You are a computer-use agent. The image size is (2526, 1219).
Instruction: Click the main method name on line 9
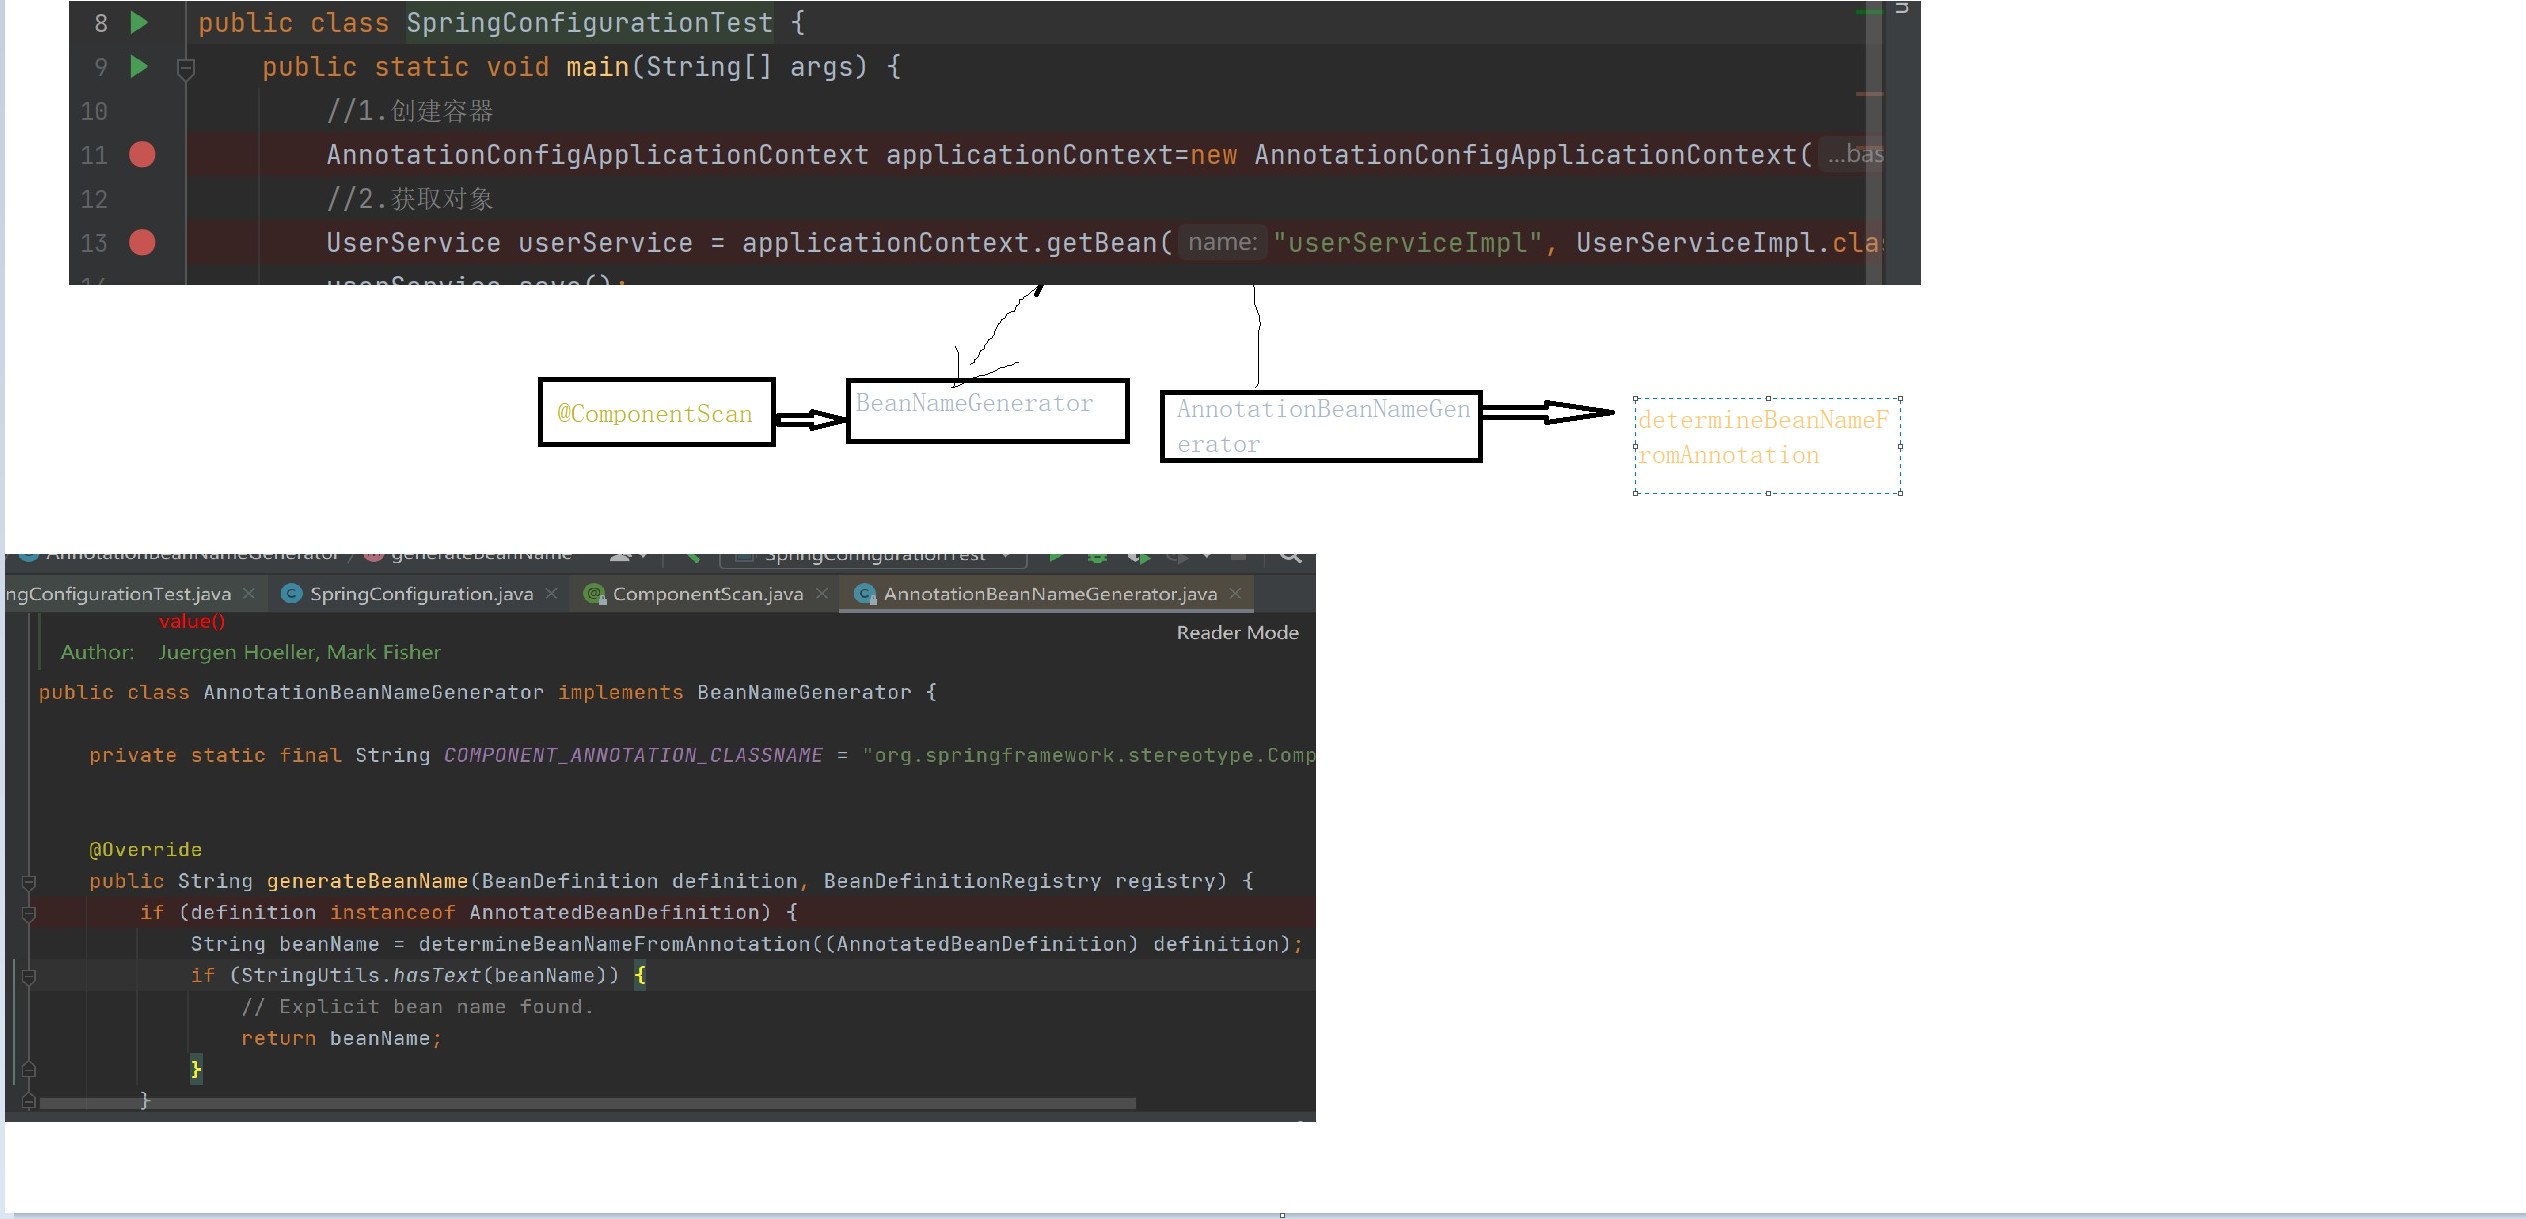597,66
